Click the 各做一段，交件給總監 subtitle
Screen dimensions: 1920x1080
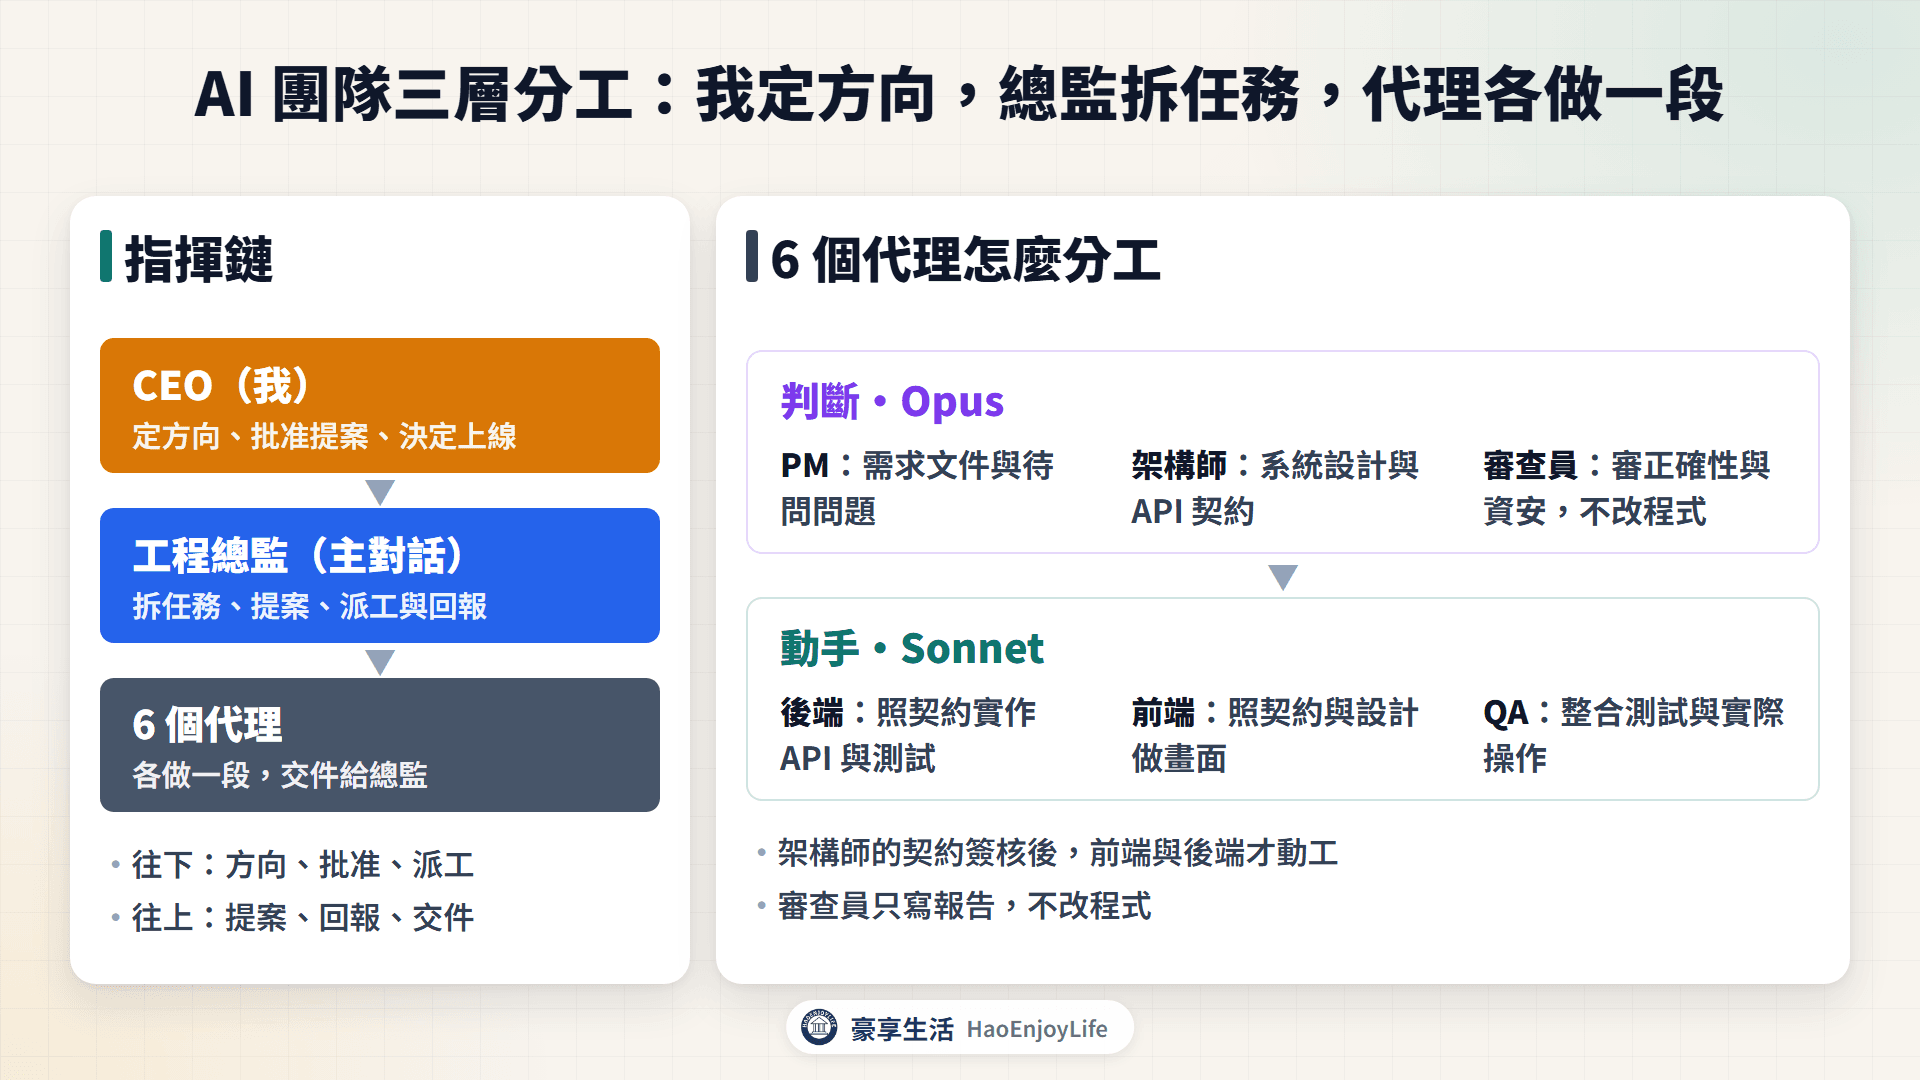280,775
